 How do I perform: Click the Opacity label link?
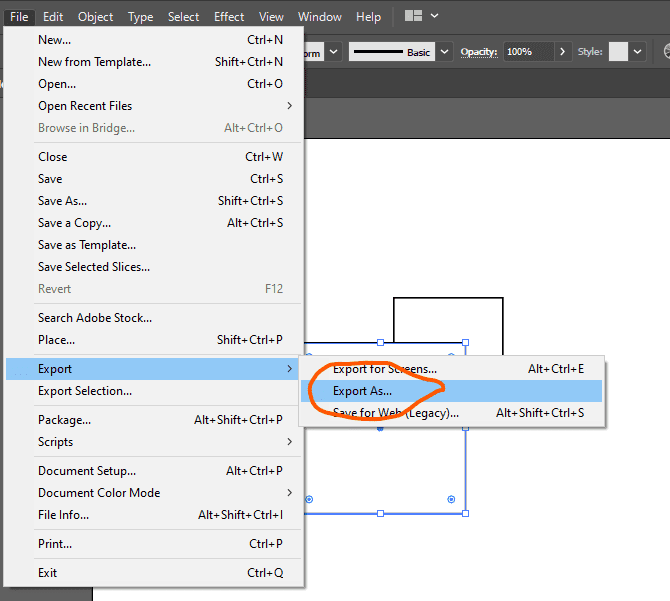point(479,52)
